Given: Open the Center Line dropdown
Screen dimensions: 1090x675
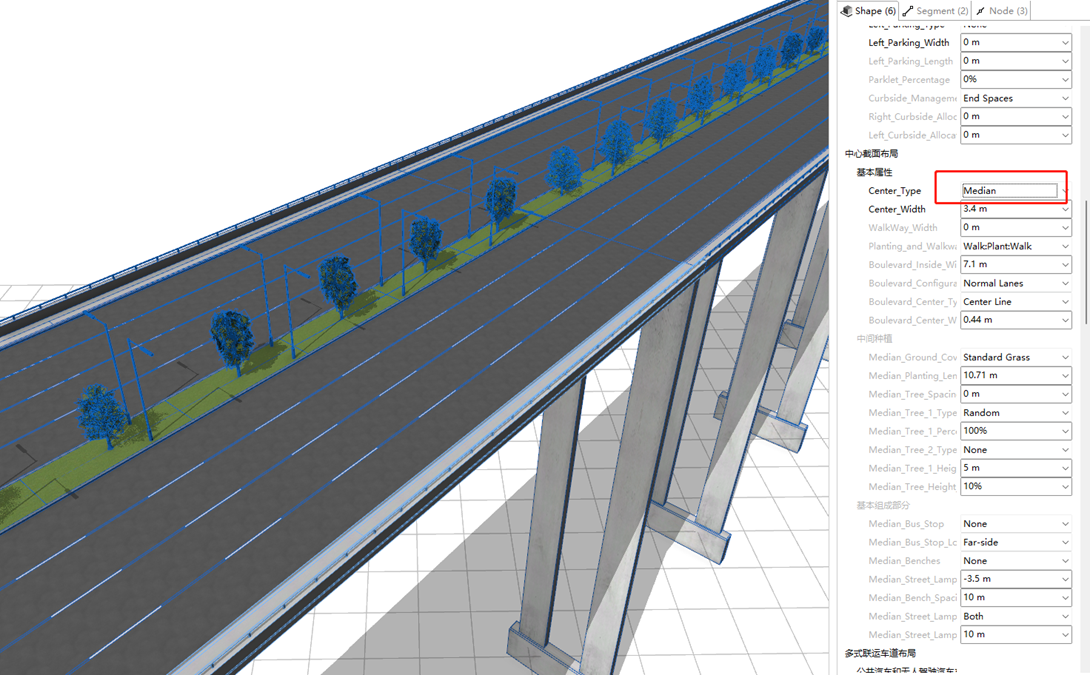Looking at the screenshot, I should point(1016,302).
